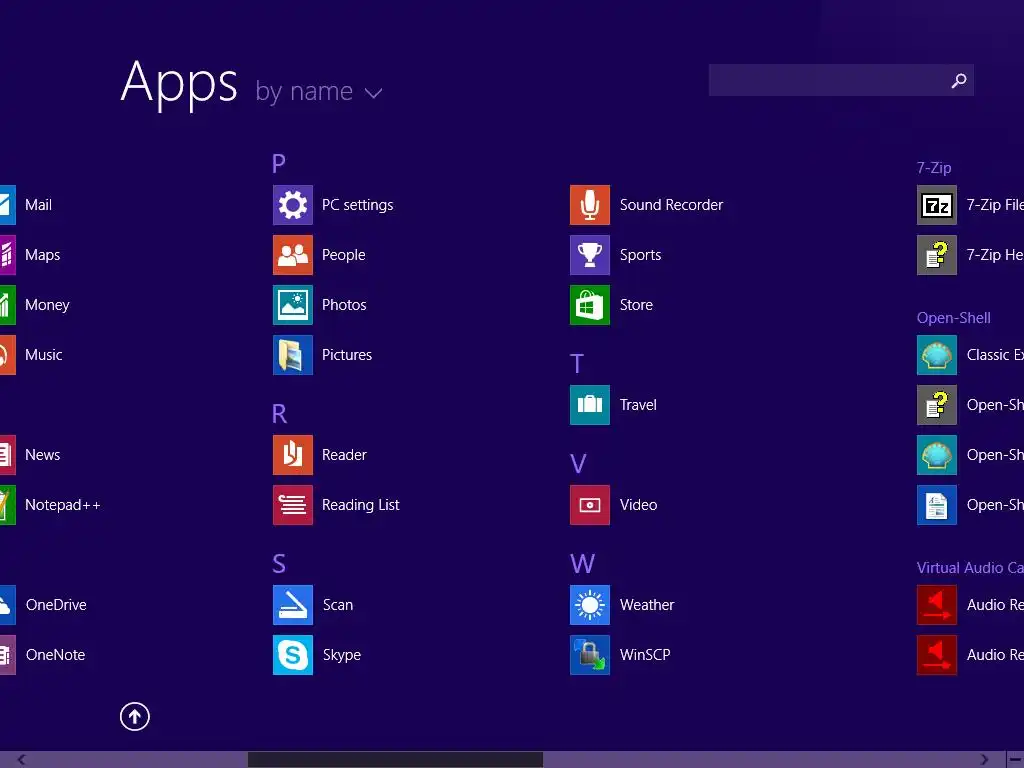Launch the Store icon
The image size is (1024, 768).
point(590,305)
